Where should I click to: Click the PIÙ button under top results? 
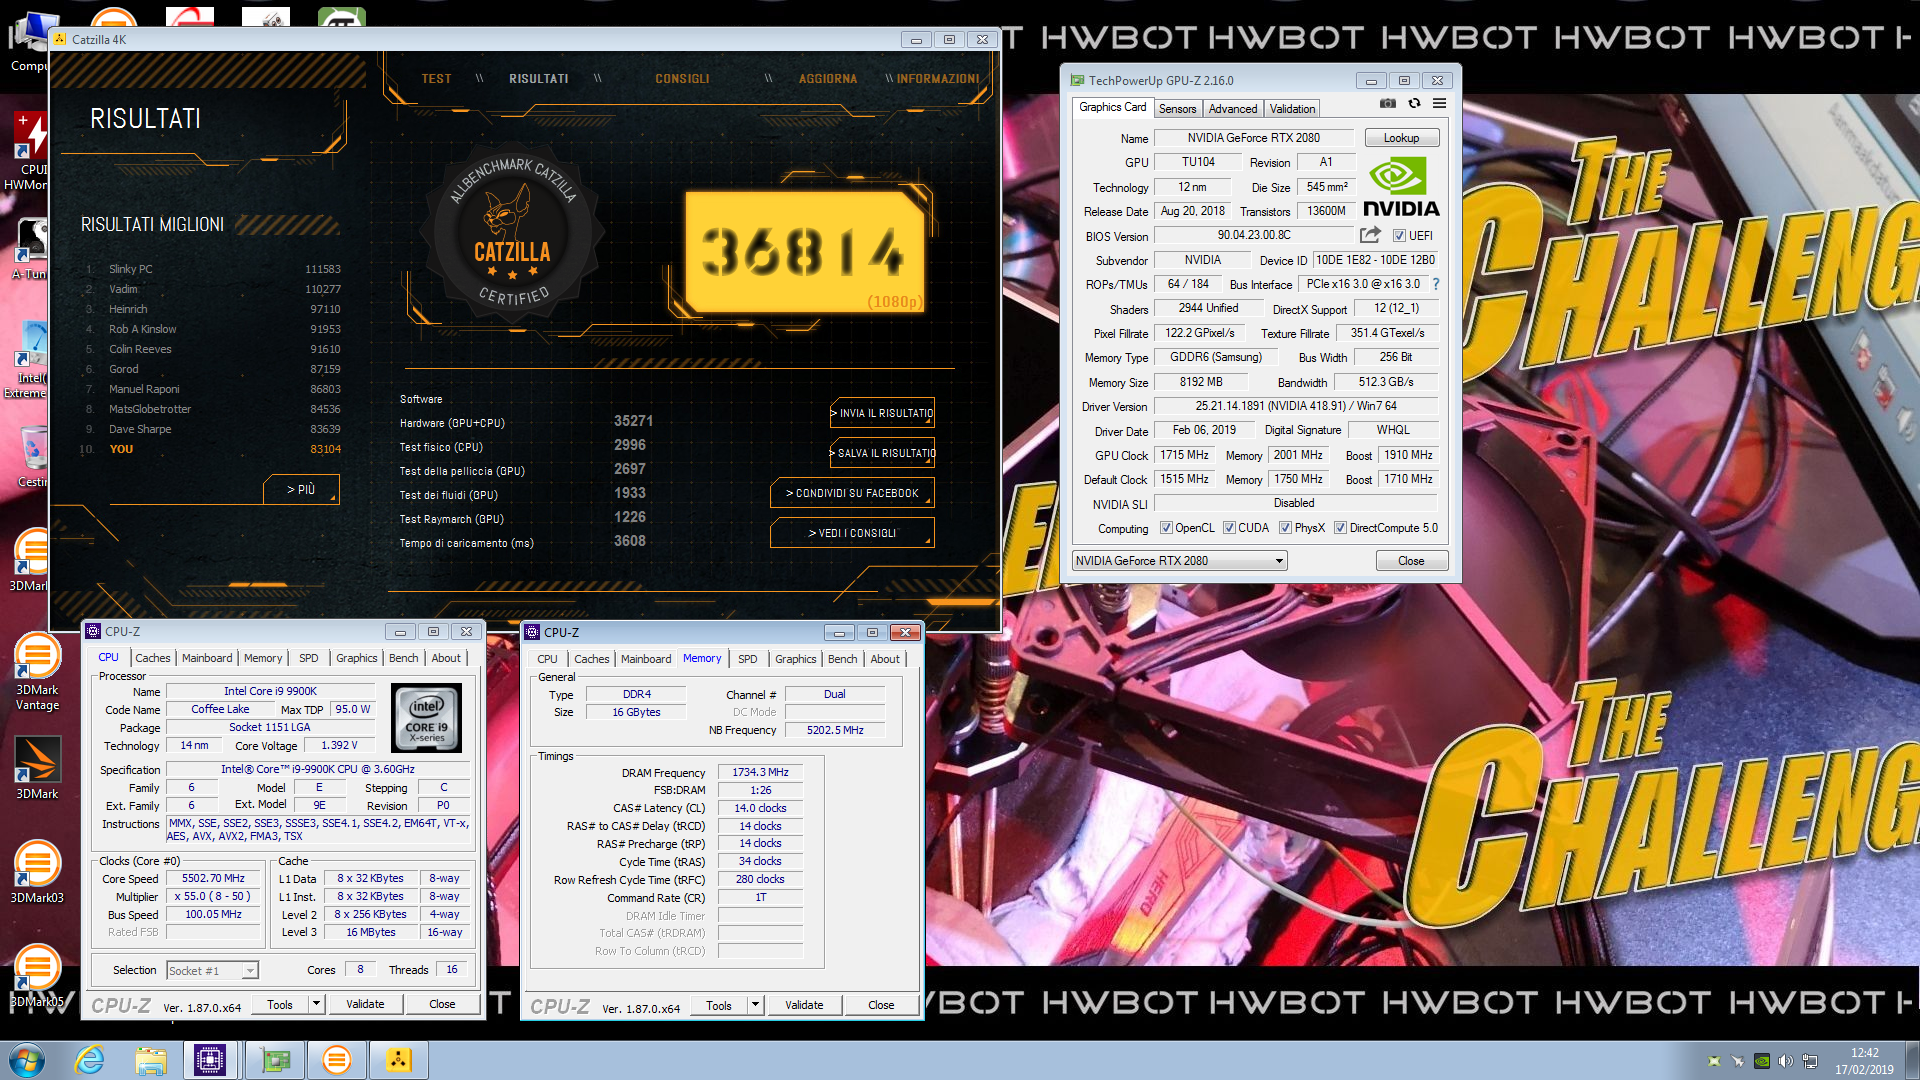point(301,489)
